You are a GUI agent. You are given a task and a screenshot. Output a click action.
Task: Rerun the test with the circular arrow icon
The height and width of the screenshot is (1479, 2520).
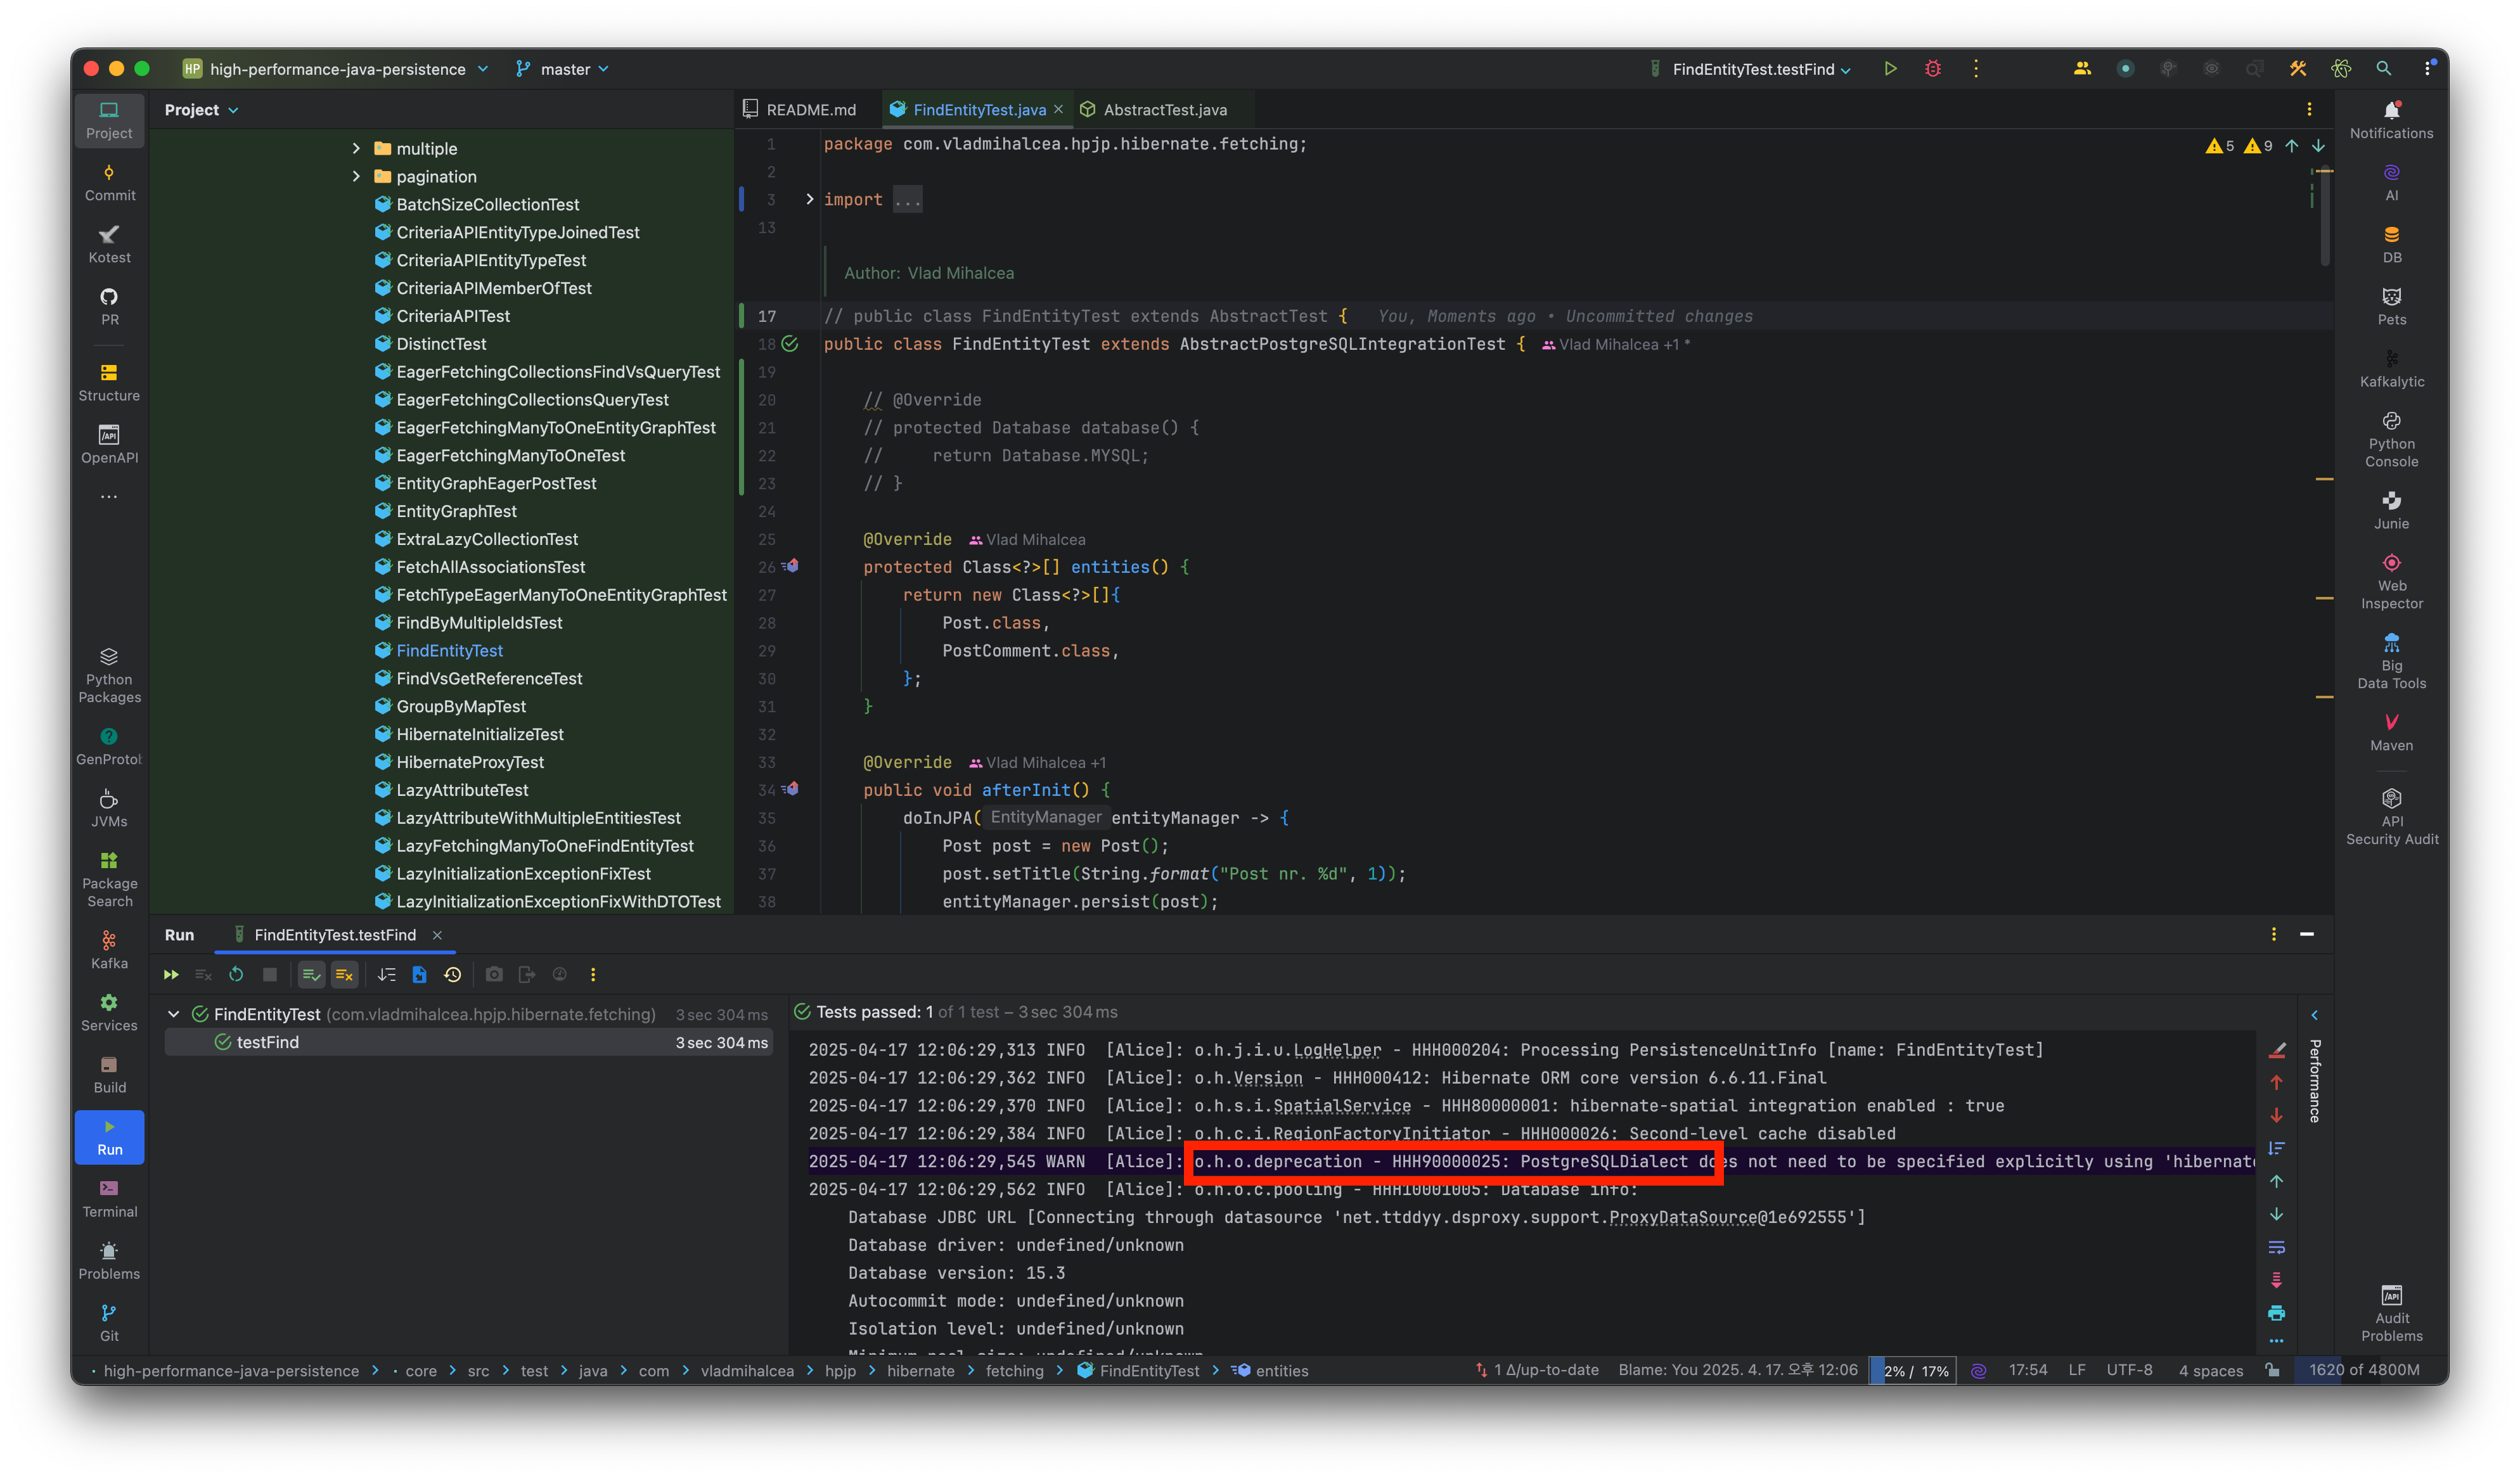(x=236, y=974)
